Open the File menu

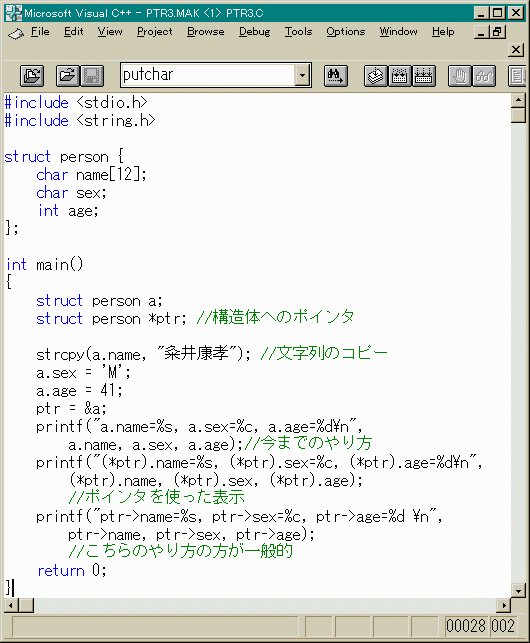[x=40, y=32]
